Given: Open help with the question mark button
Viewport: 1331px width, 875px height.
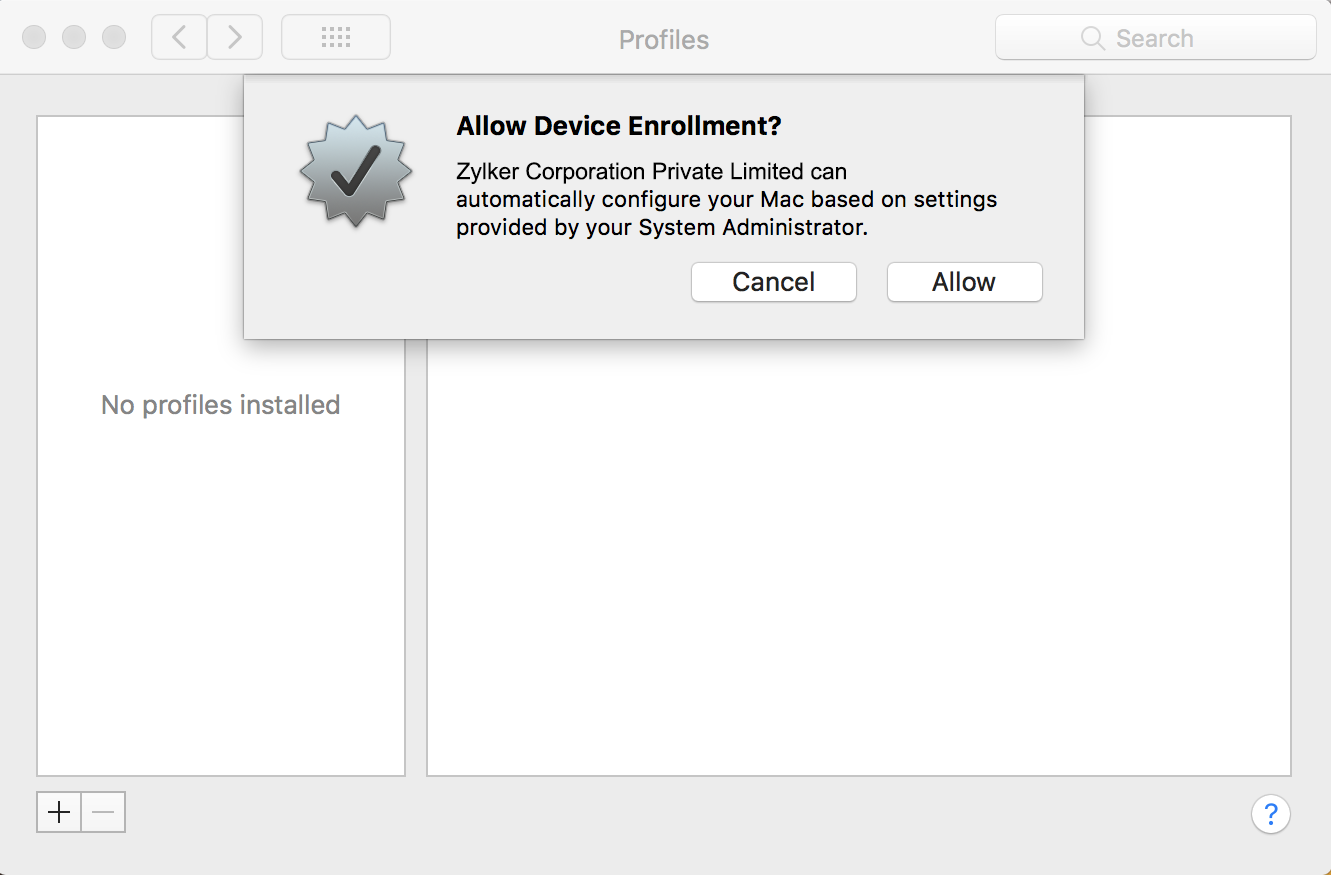Looking at the screenshot, I should pyautogui.click(x=1270, y=813).
